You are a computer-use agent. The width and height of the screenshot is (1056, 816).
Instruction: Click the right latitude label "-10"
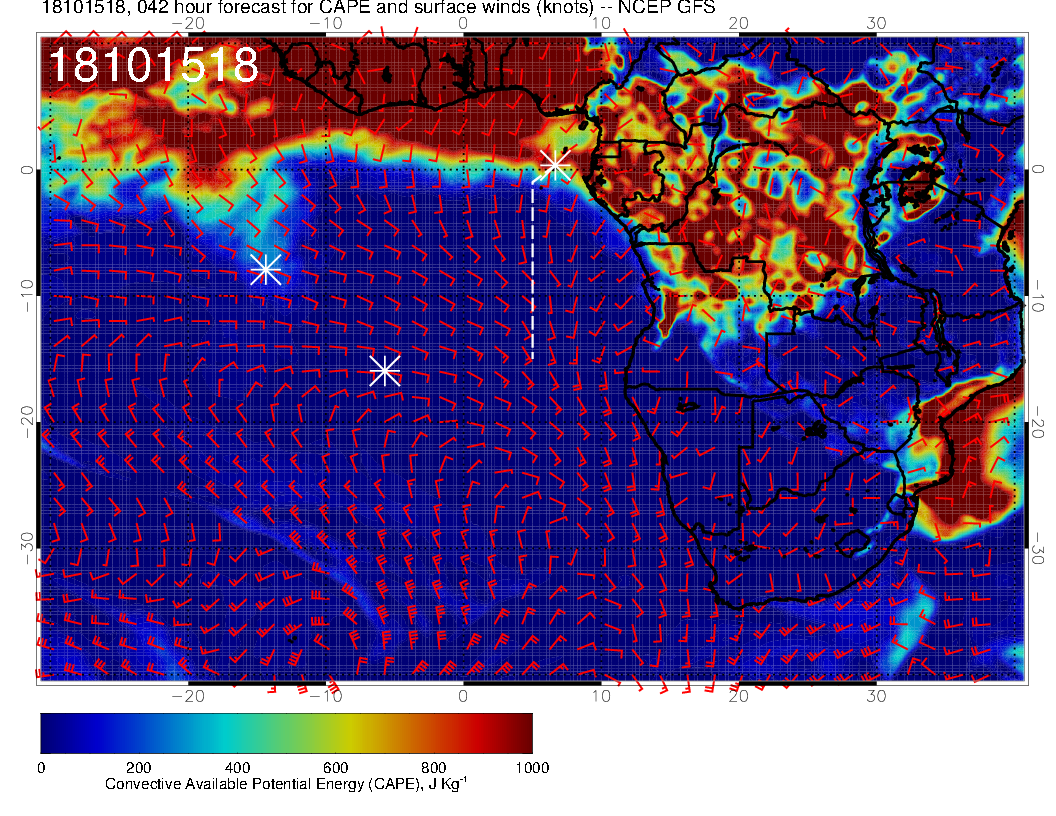point(1038,296)
